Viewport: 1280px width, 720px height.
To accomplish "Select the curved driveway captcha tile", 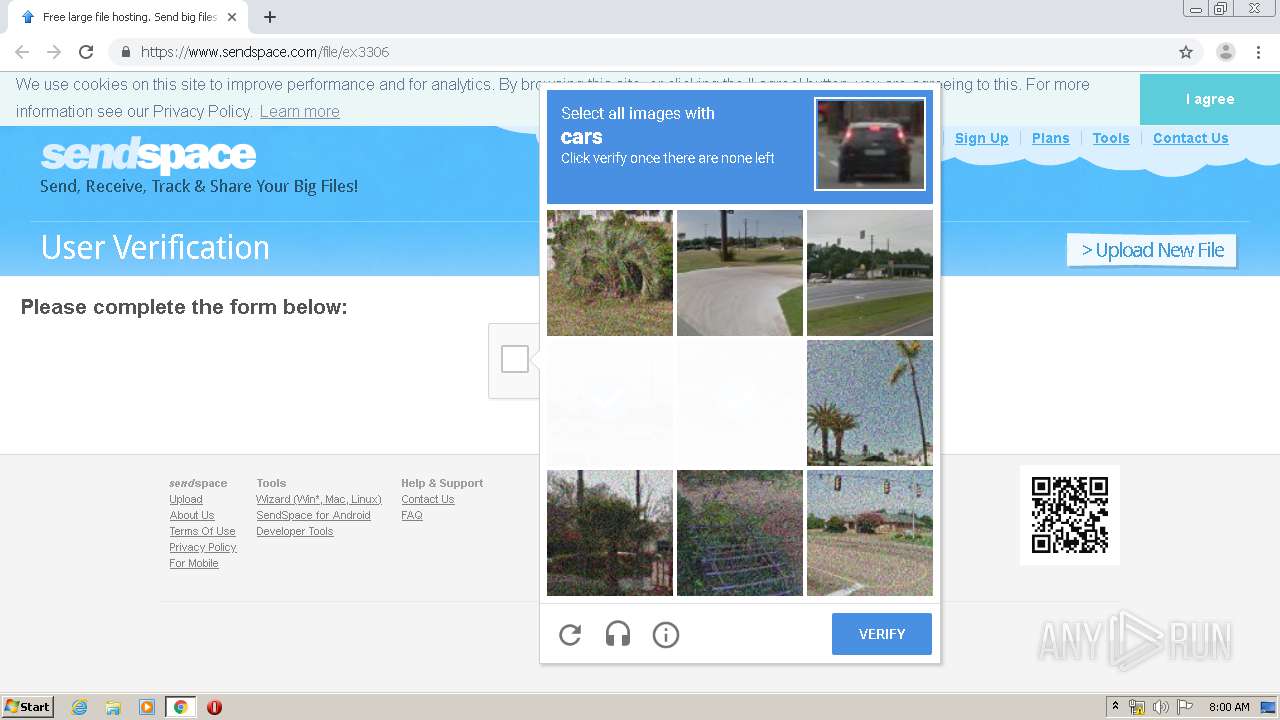I will pyautogui.click(x=740, y=273).
